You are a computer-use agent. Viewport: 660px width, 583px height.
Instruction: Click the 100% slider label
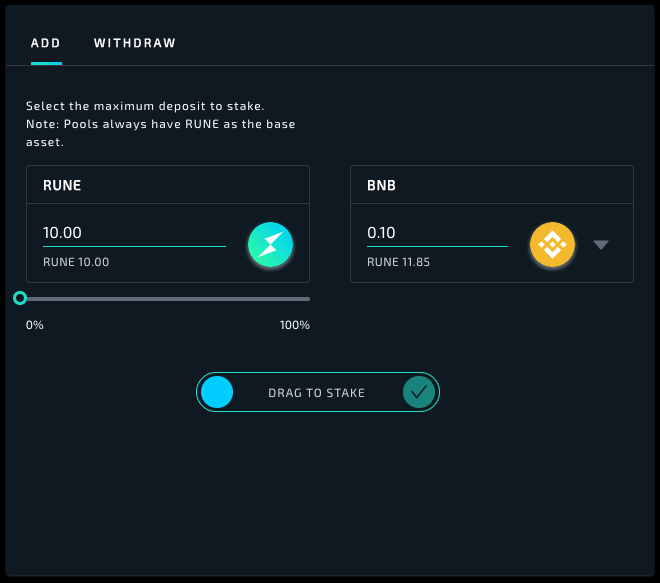pyautogui.click(x=294, y=325)
